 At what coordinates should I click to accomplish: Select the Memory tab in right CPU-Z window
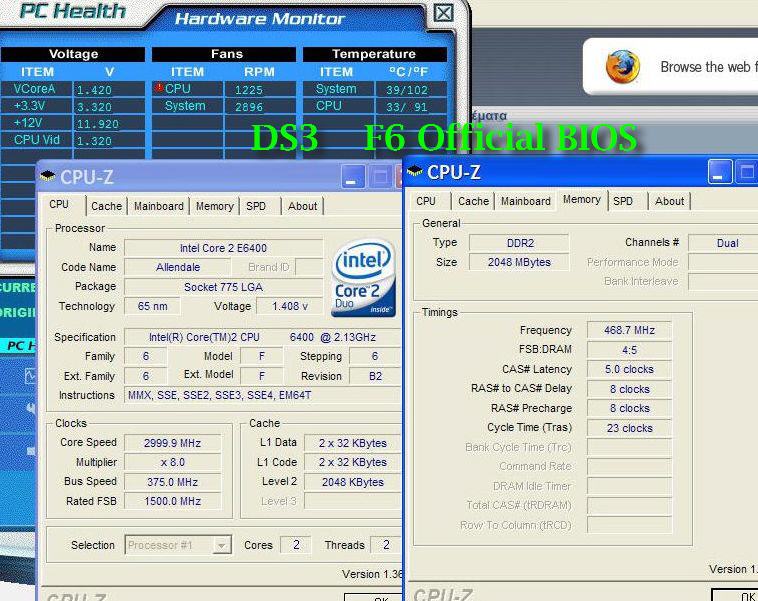pyautogui.click(x=582, y=199)
